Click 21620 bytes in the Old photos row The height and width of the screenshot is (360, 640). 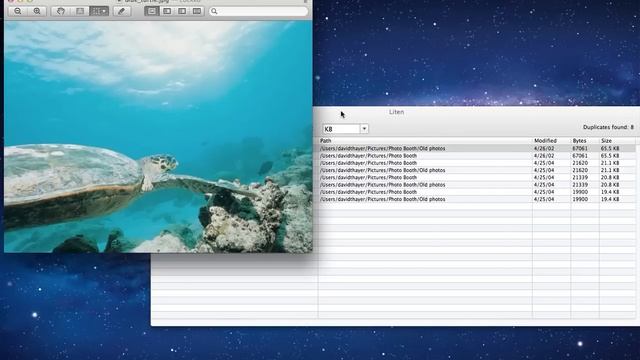580,170
